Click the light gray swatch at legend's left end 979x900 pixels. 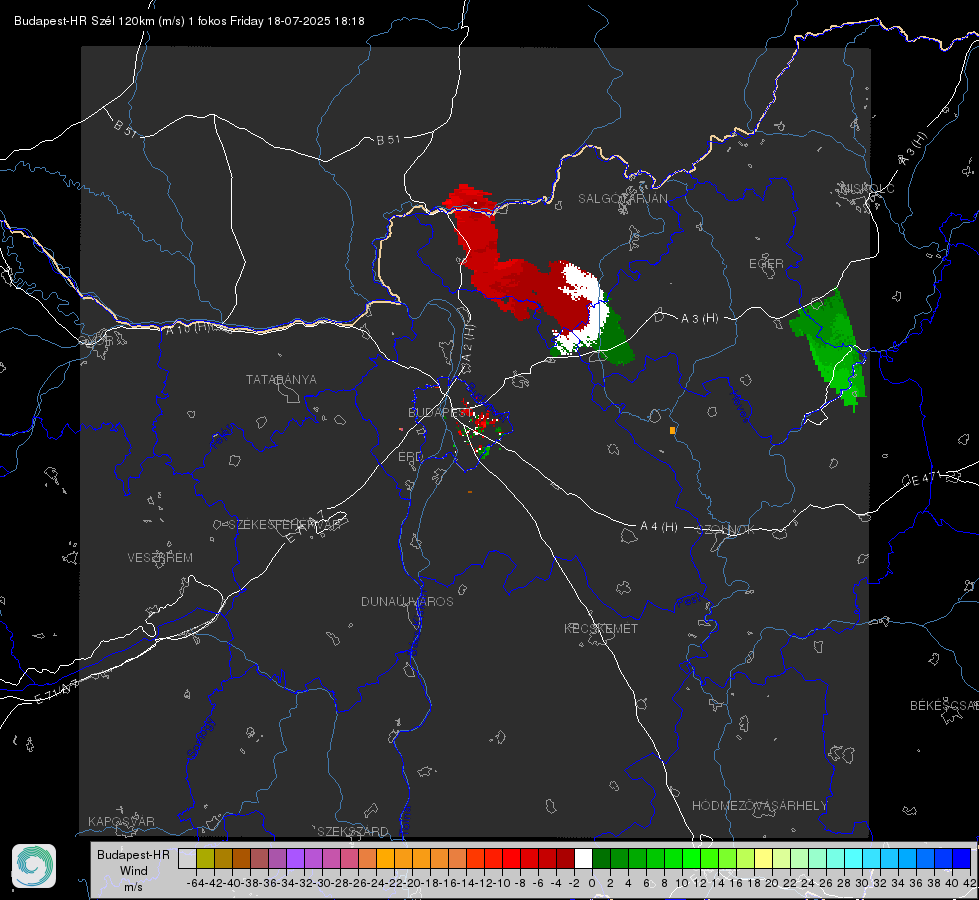[x=187, y=859]
